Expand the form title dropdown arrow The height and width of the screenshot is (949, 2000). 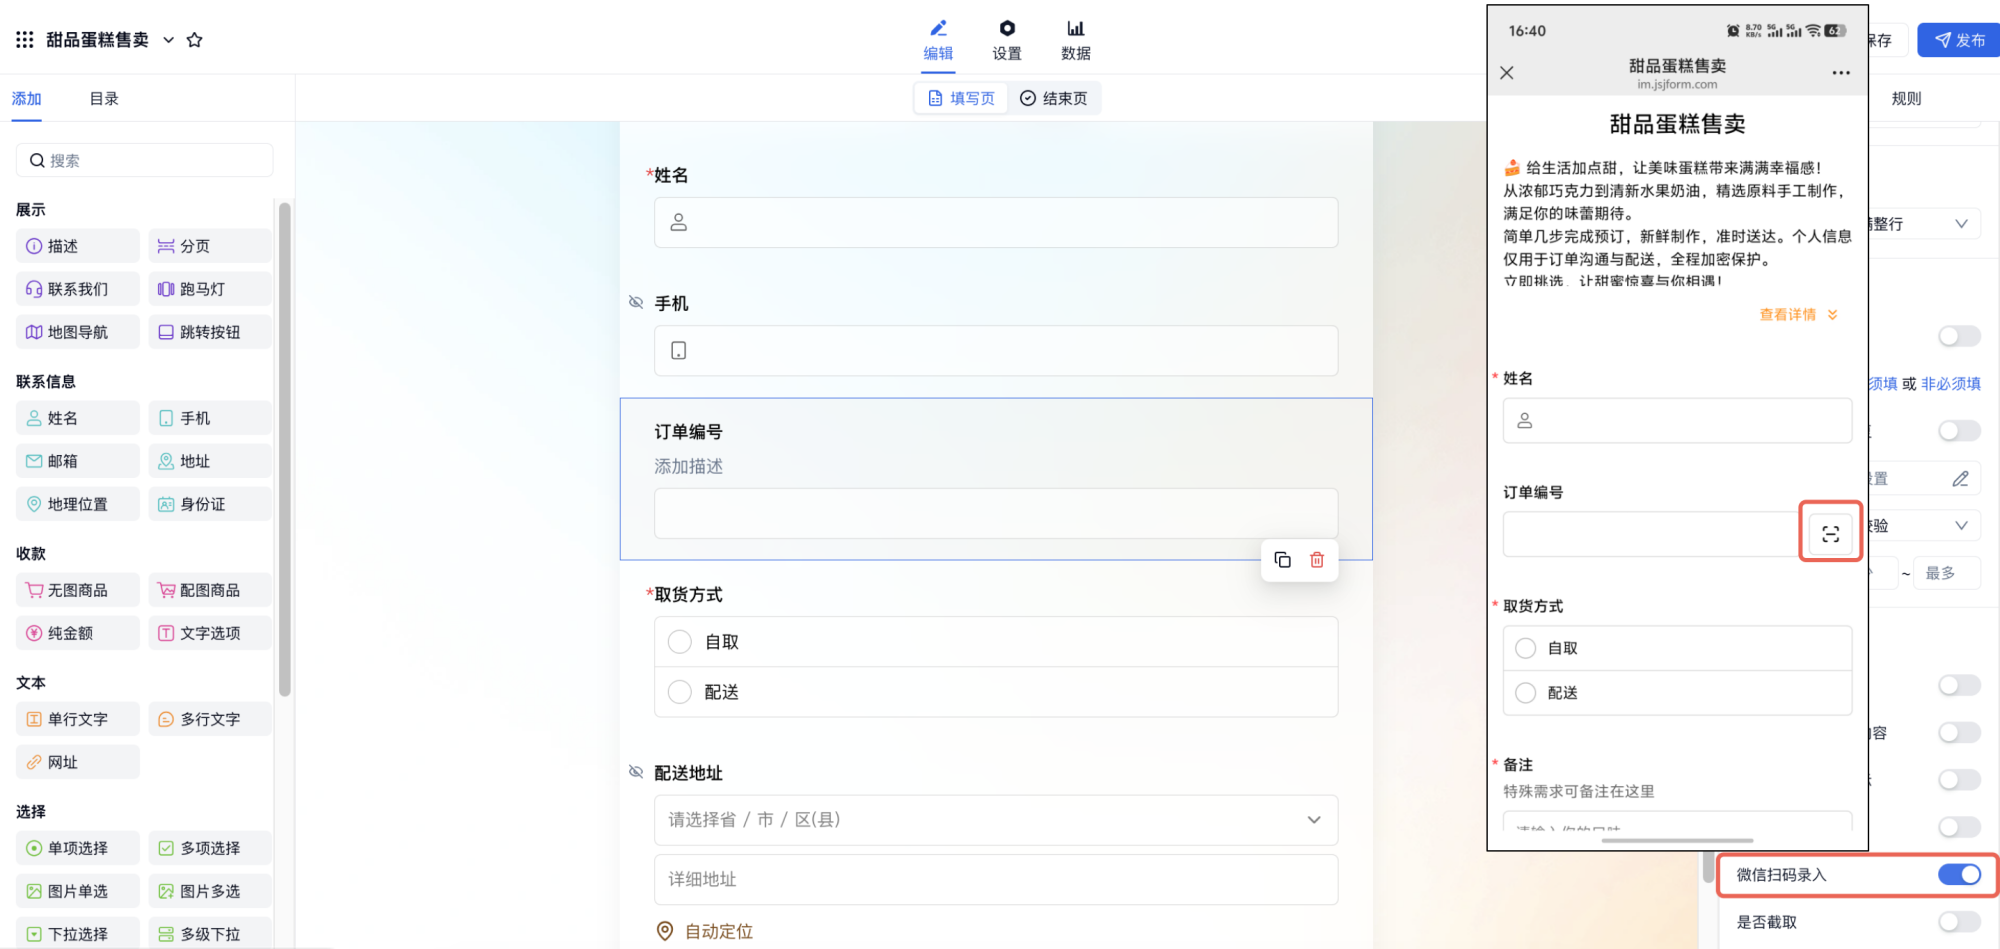click(x=169, y=40)
